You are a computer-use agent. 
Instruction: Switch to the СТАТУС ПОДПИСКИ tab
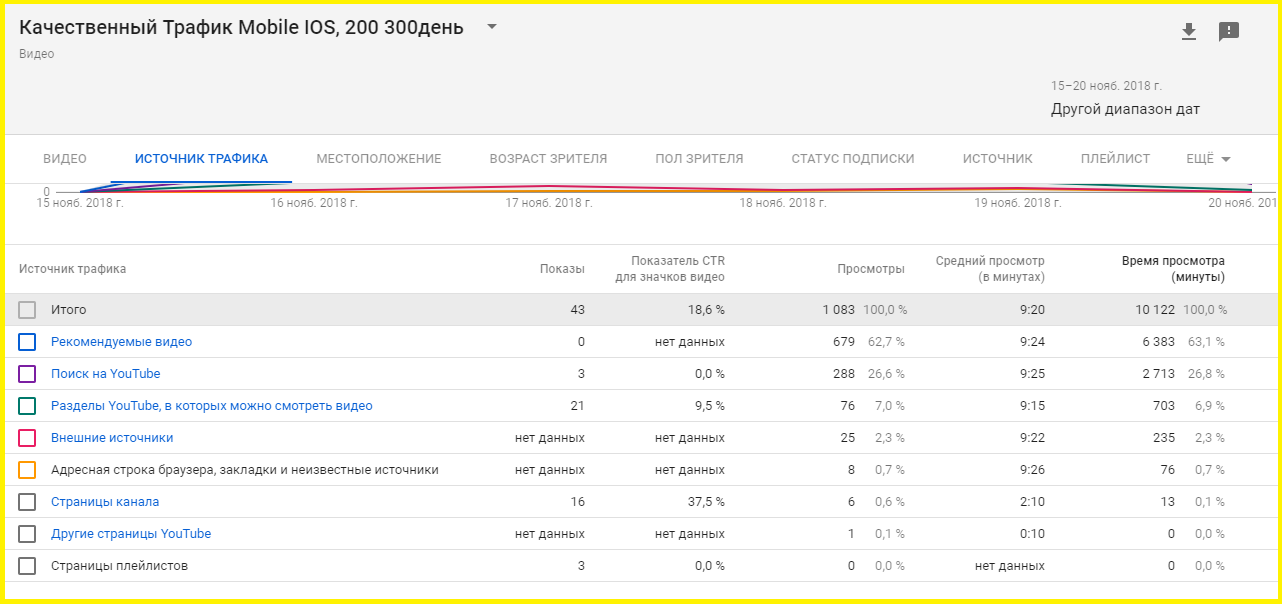(x=853, y=159)
